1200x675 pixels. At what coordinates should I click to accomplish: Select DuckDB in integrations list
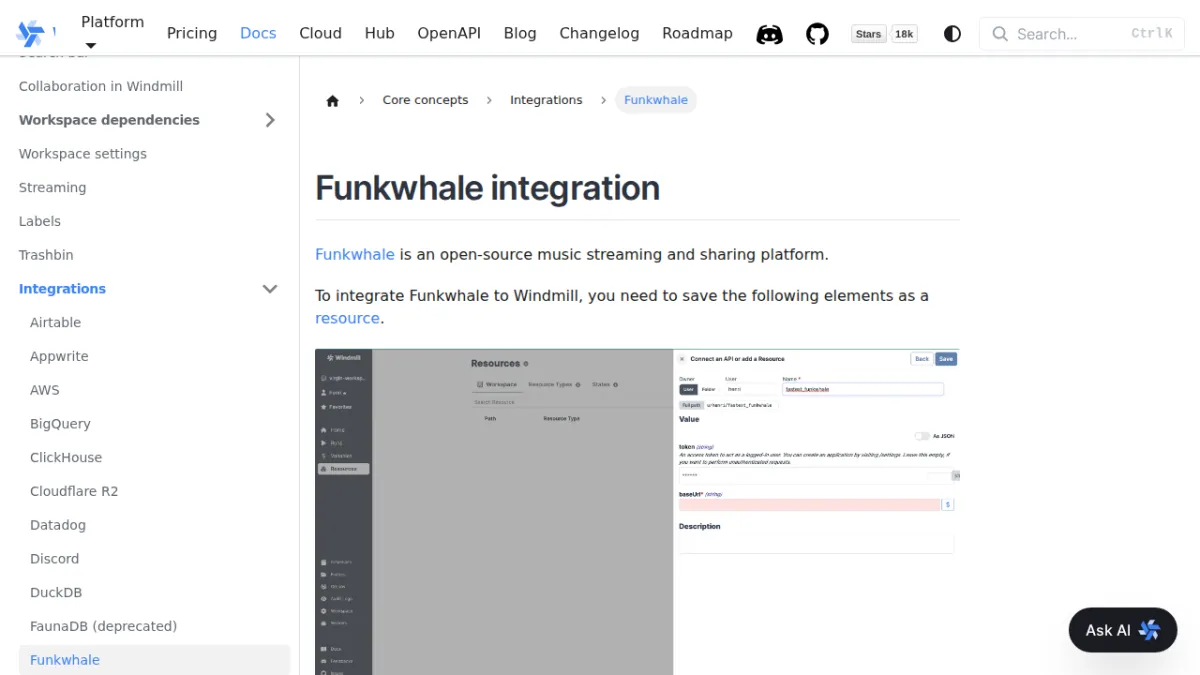(x=56, y=592)
